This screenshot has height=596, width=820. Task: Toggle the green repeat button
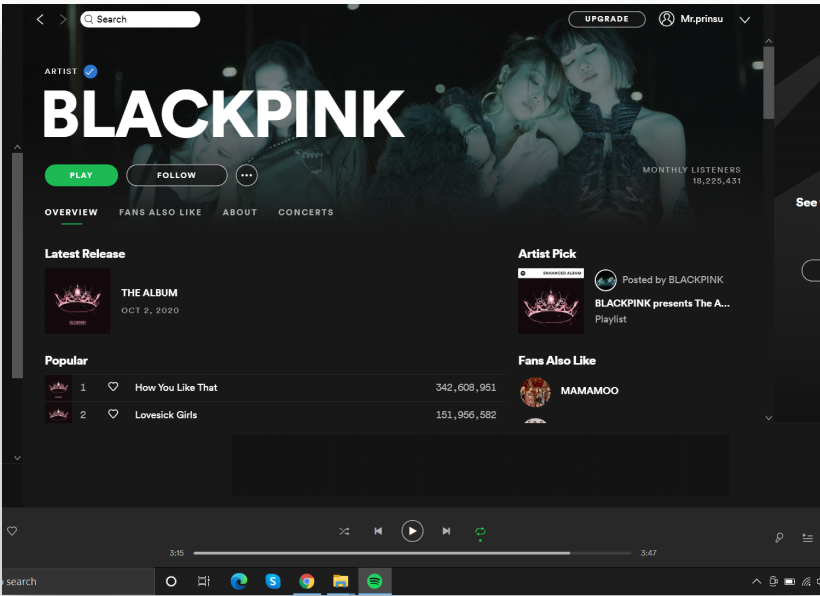[x=480, y=532]
